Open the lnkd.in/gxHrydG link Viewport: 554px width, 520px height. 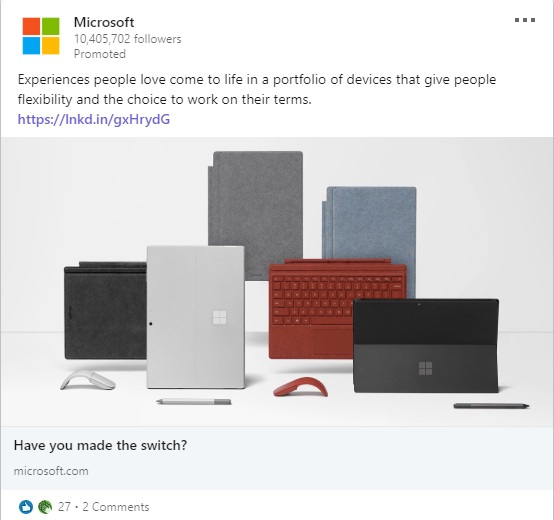coord(94,119)
